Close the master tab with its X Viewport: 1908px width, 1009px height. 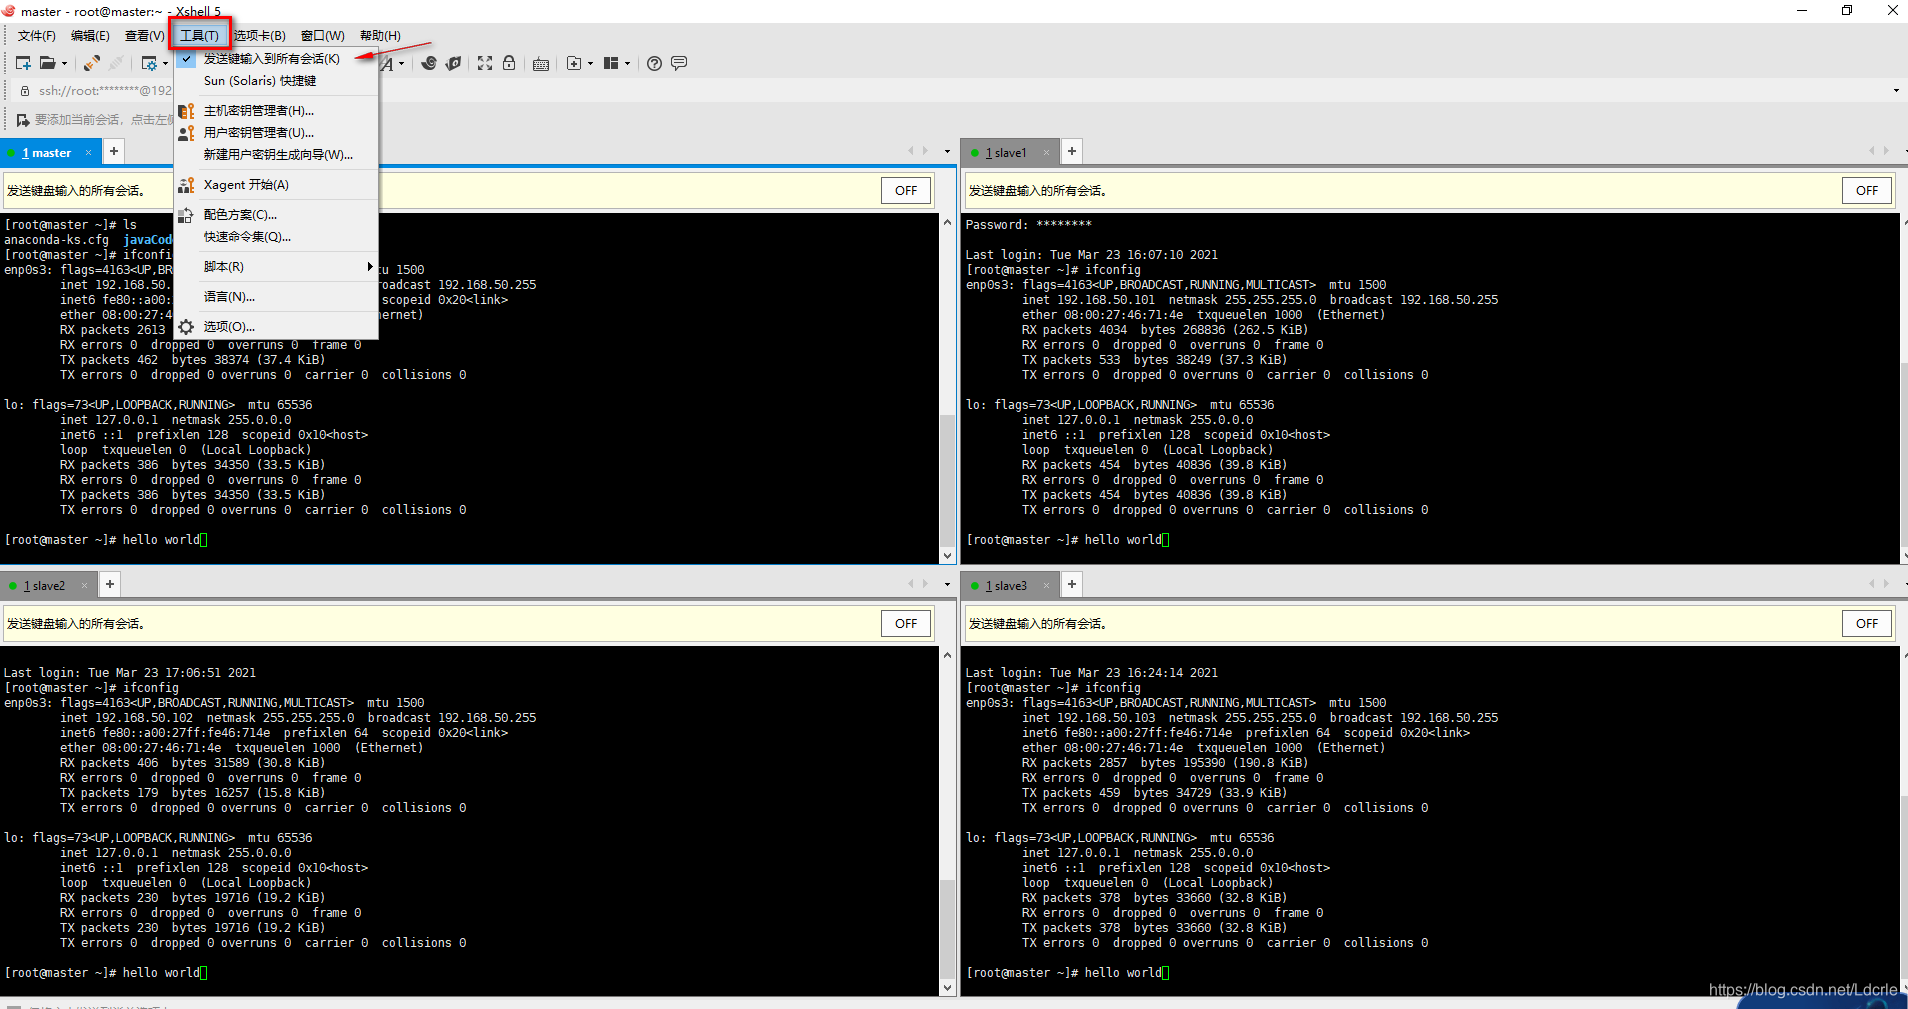click(88, 153)
